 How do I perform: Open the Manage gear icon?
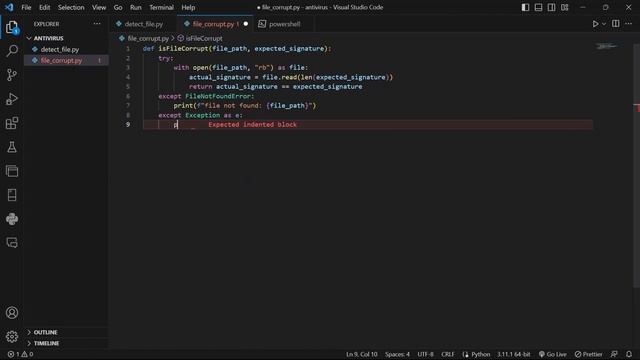click(x=12, y=337)
